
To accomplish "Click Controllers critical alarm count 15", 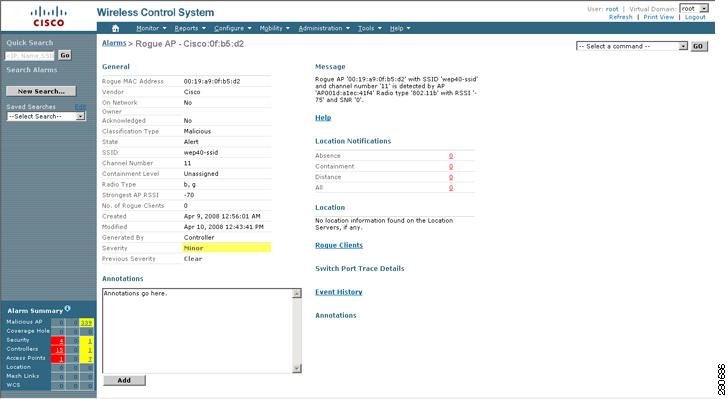I will pos(58,349).
